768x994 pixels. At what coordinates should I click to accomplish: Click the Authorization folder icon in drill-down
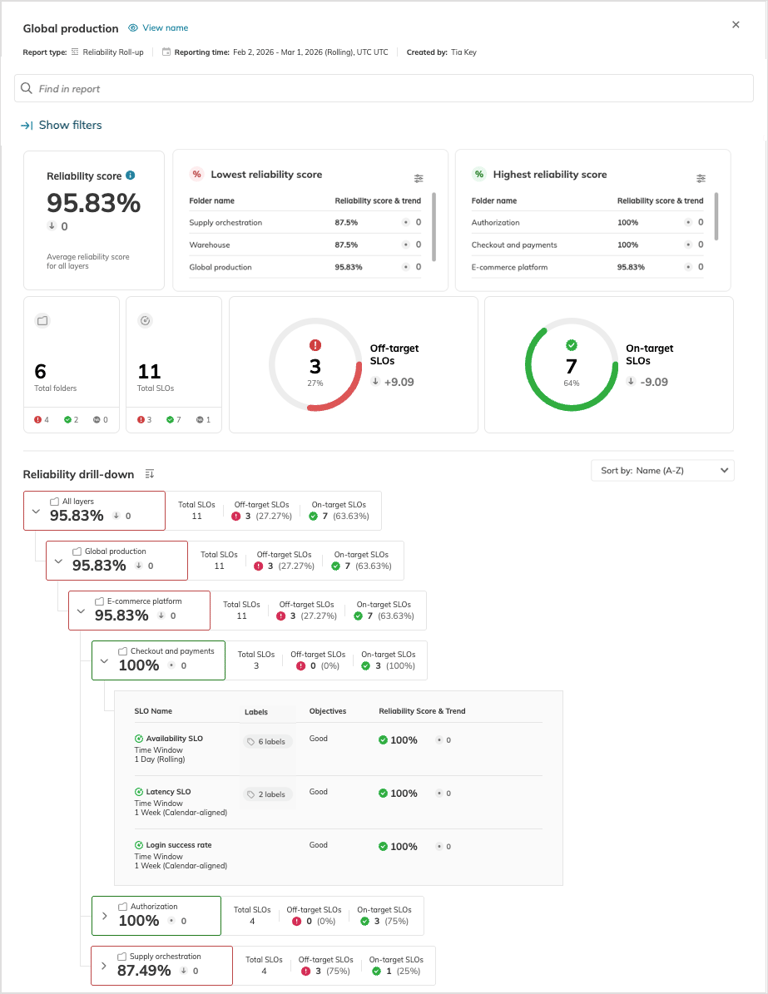pyautogui.click(x=122, y=907)
